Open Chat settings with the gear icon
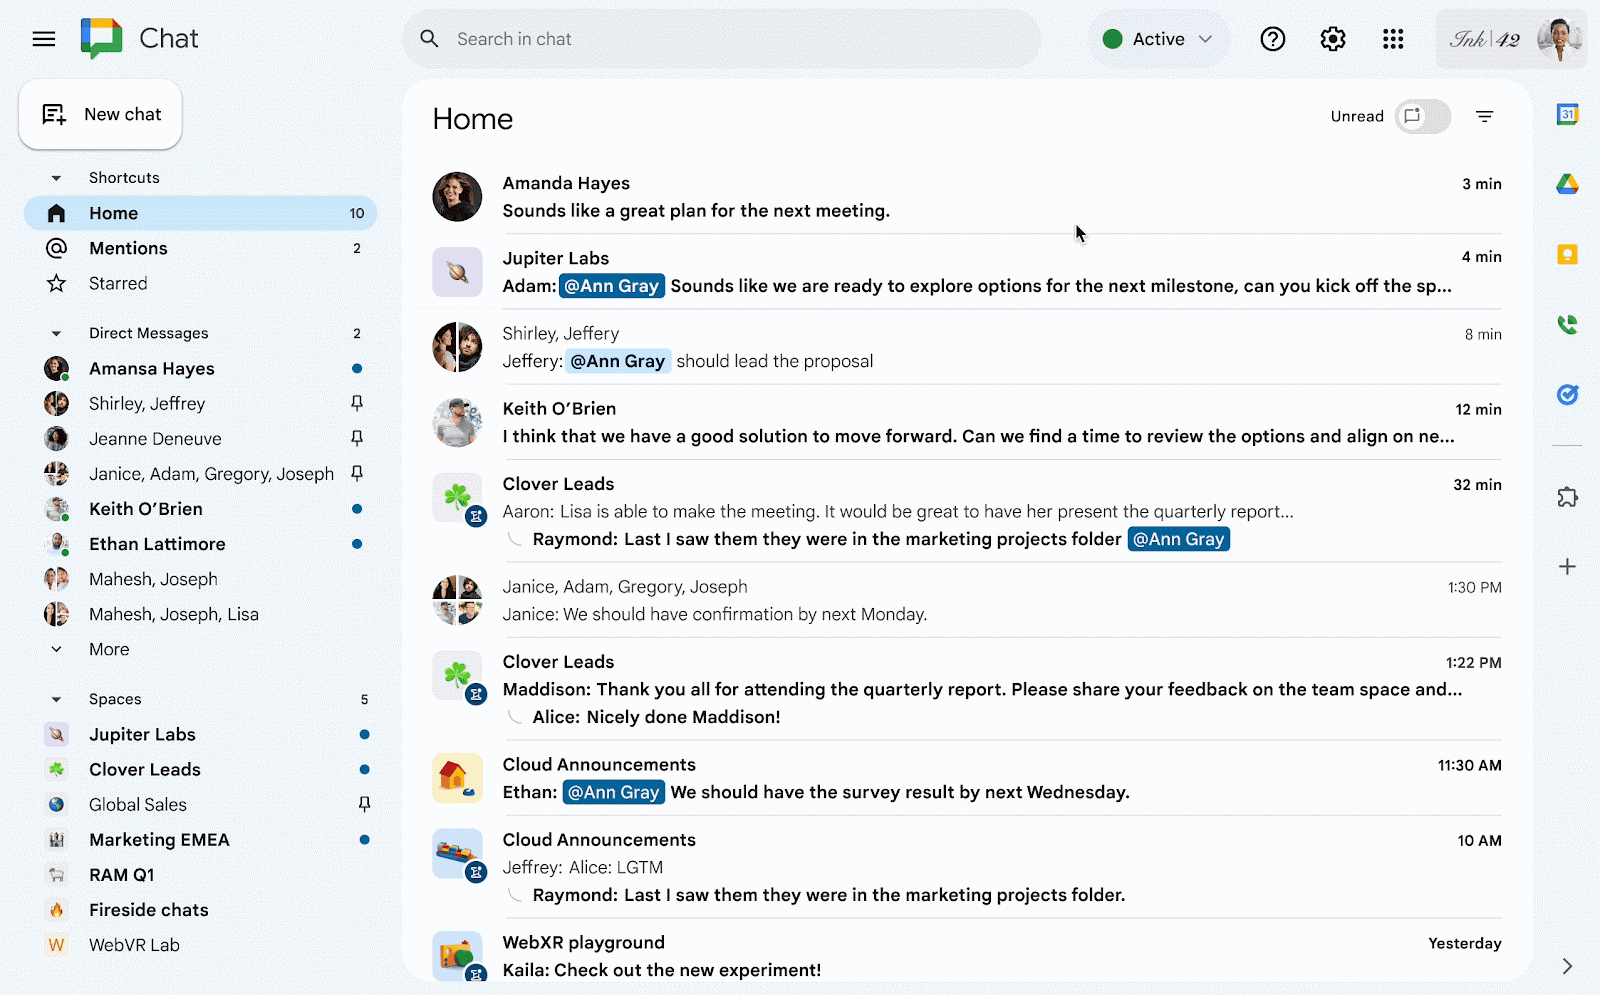1600x995 pixels. click(1332, 39)
